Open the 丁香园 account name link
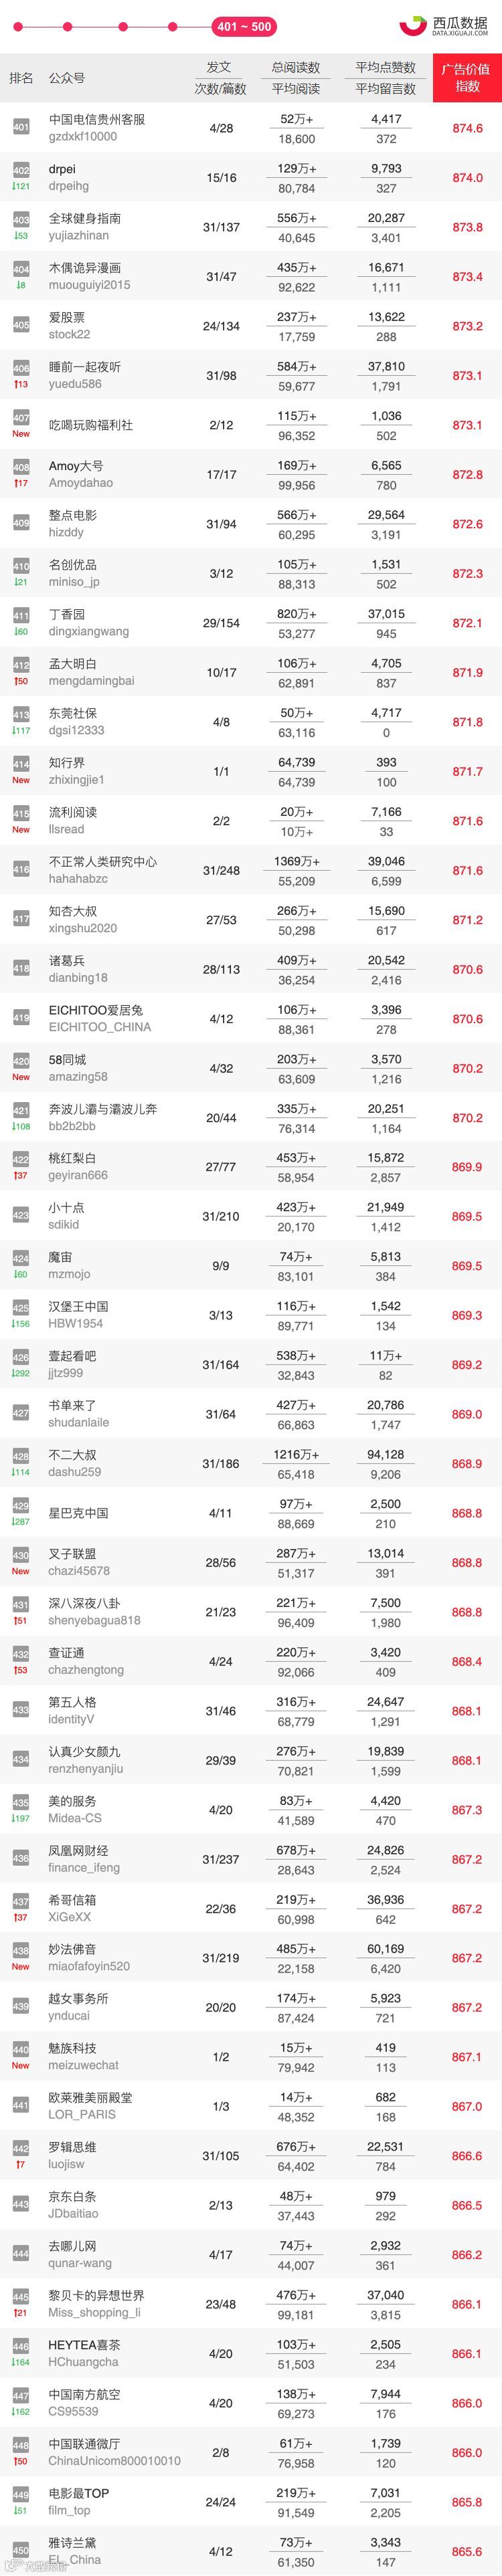This screenshot has height=2576, width=502. click(67, 614)
